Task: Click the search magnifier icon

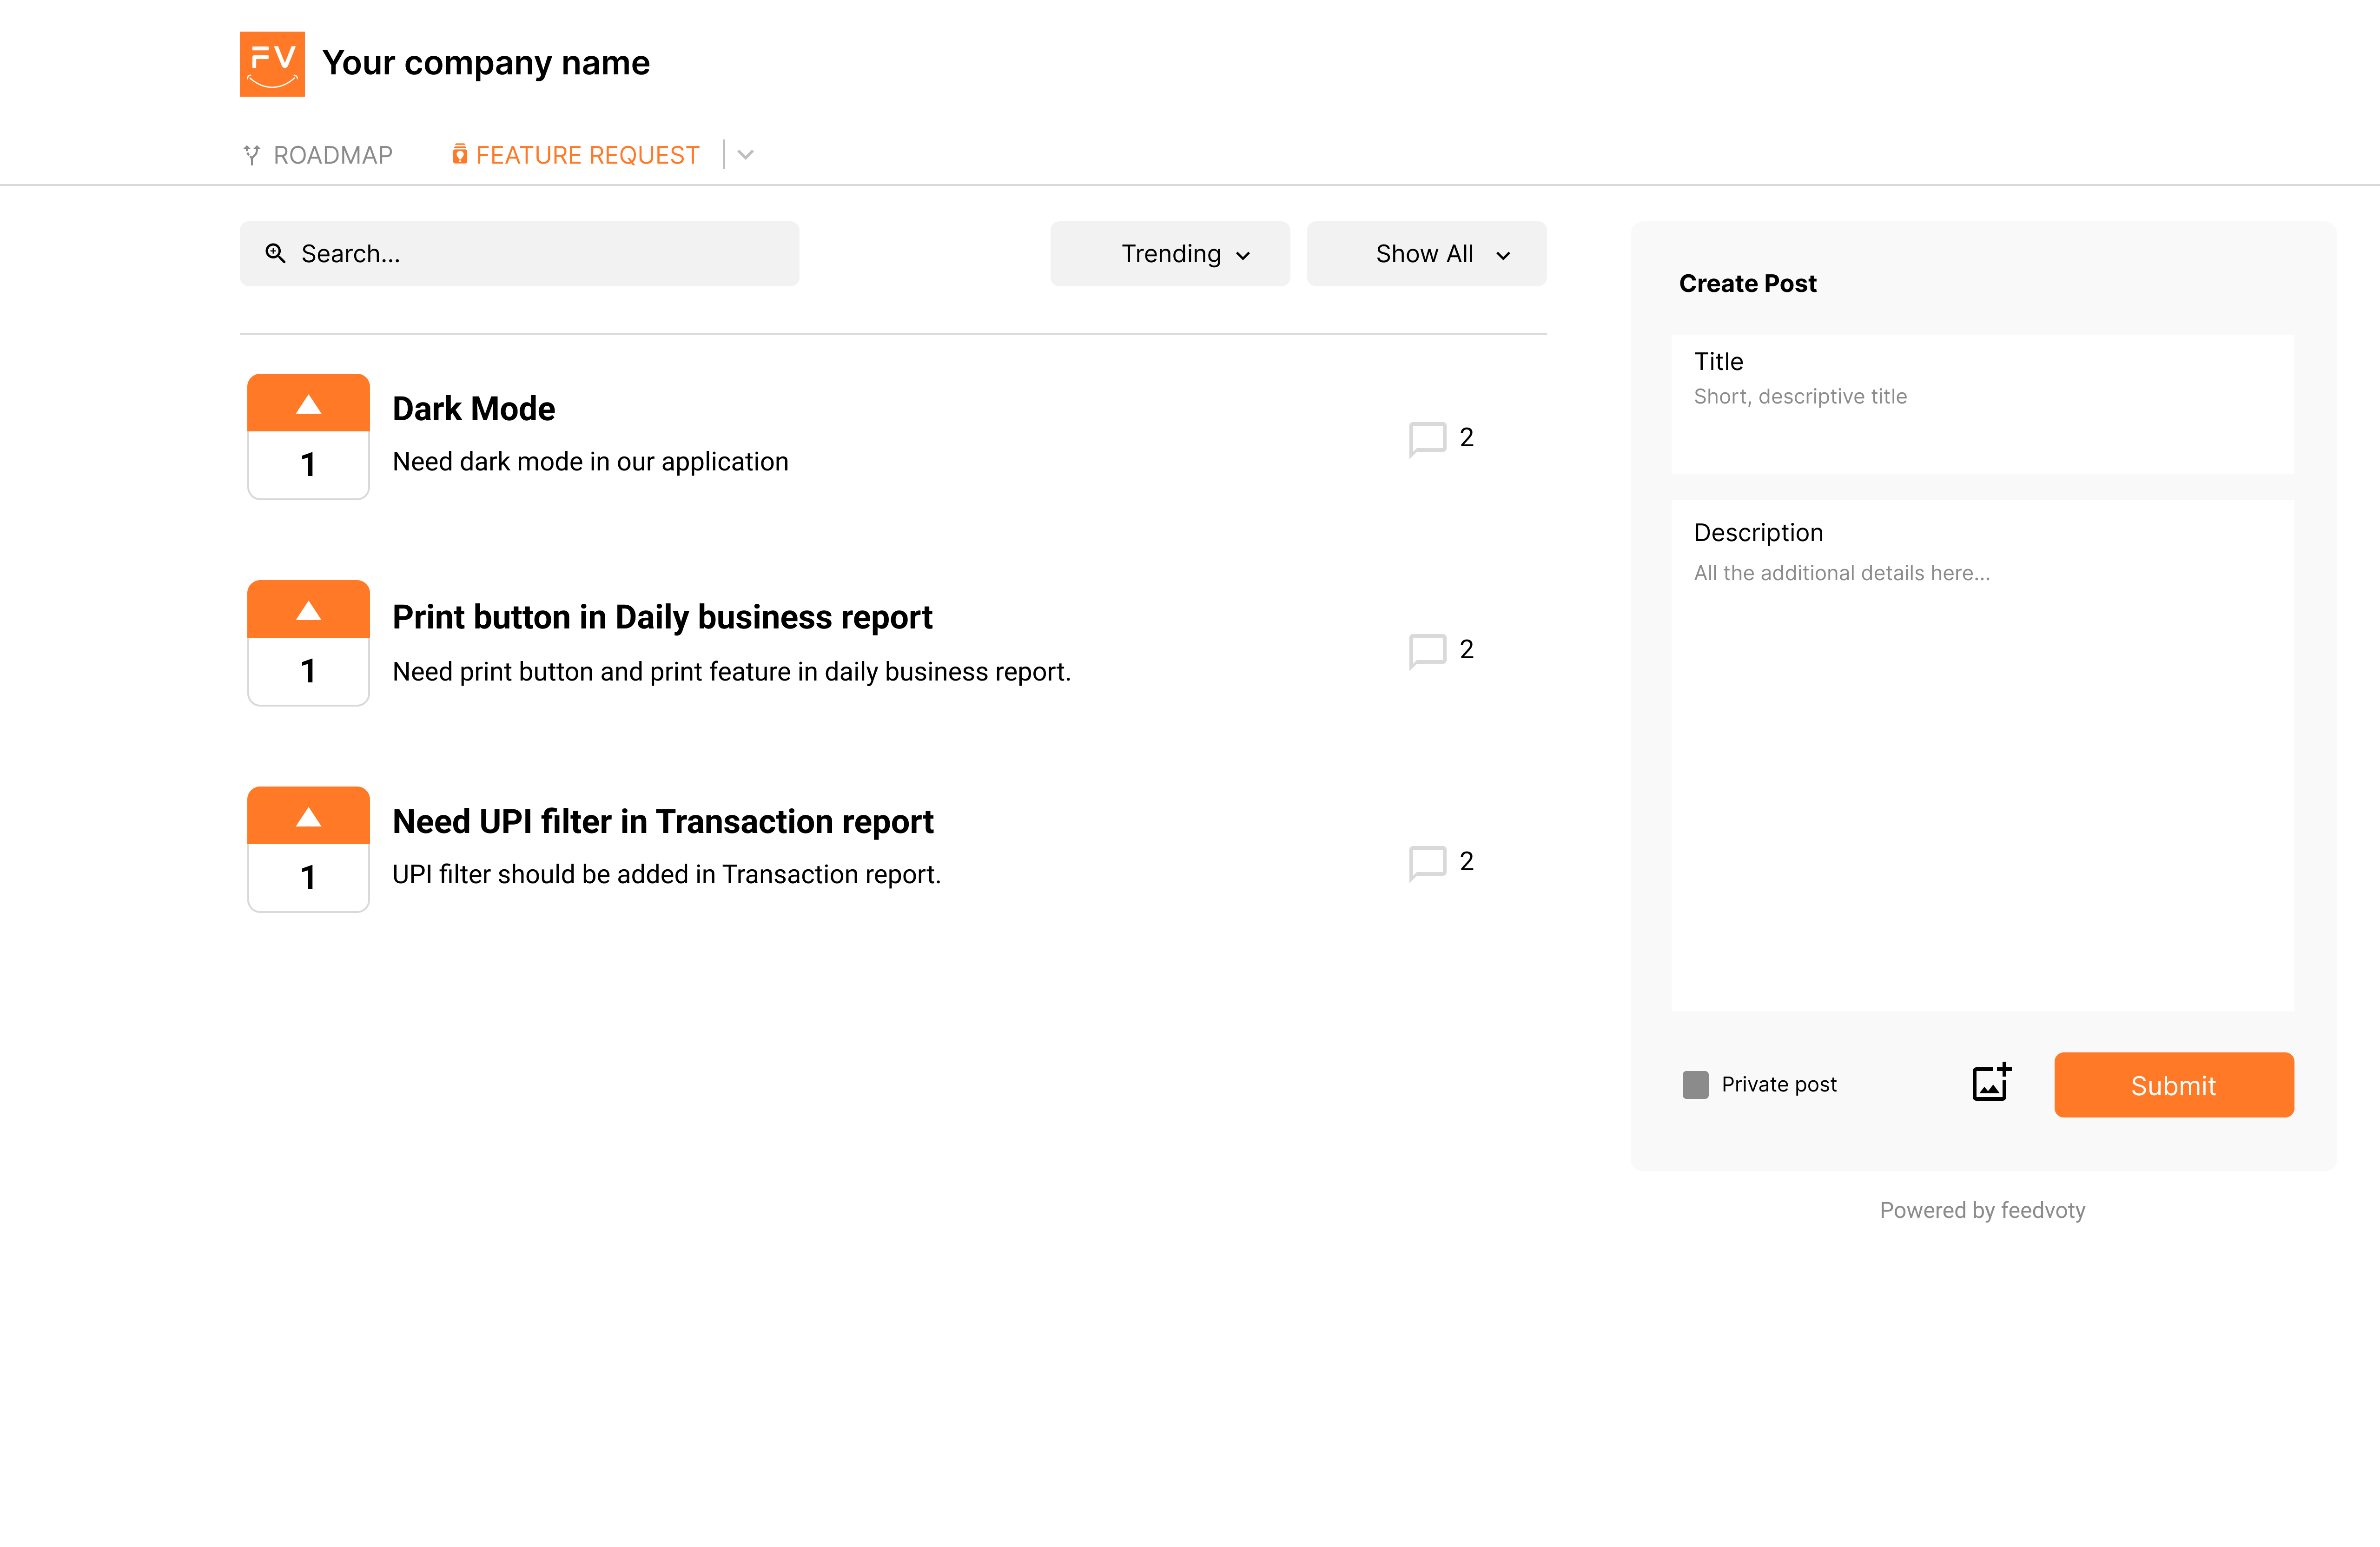Action: [275, 253]
